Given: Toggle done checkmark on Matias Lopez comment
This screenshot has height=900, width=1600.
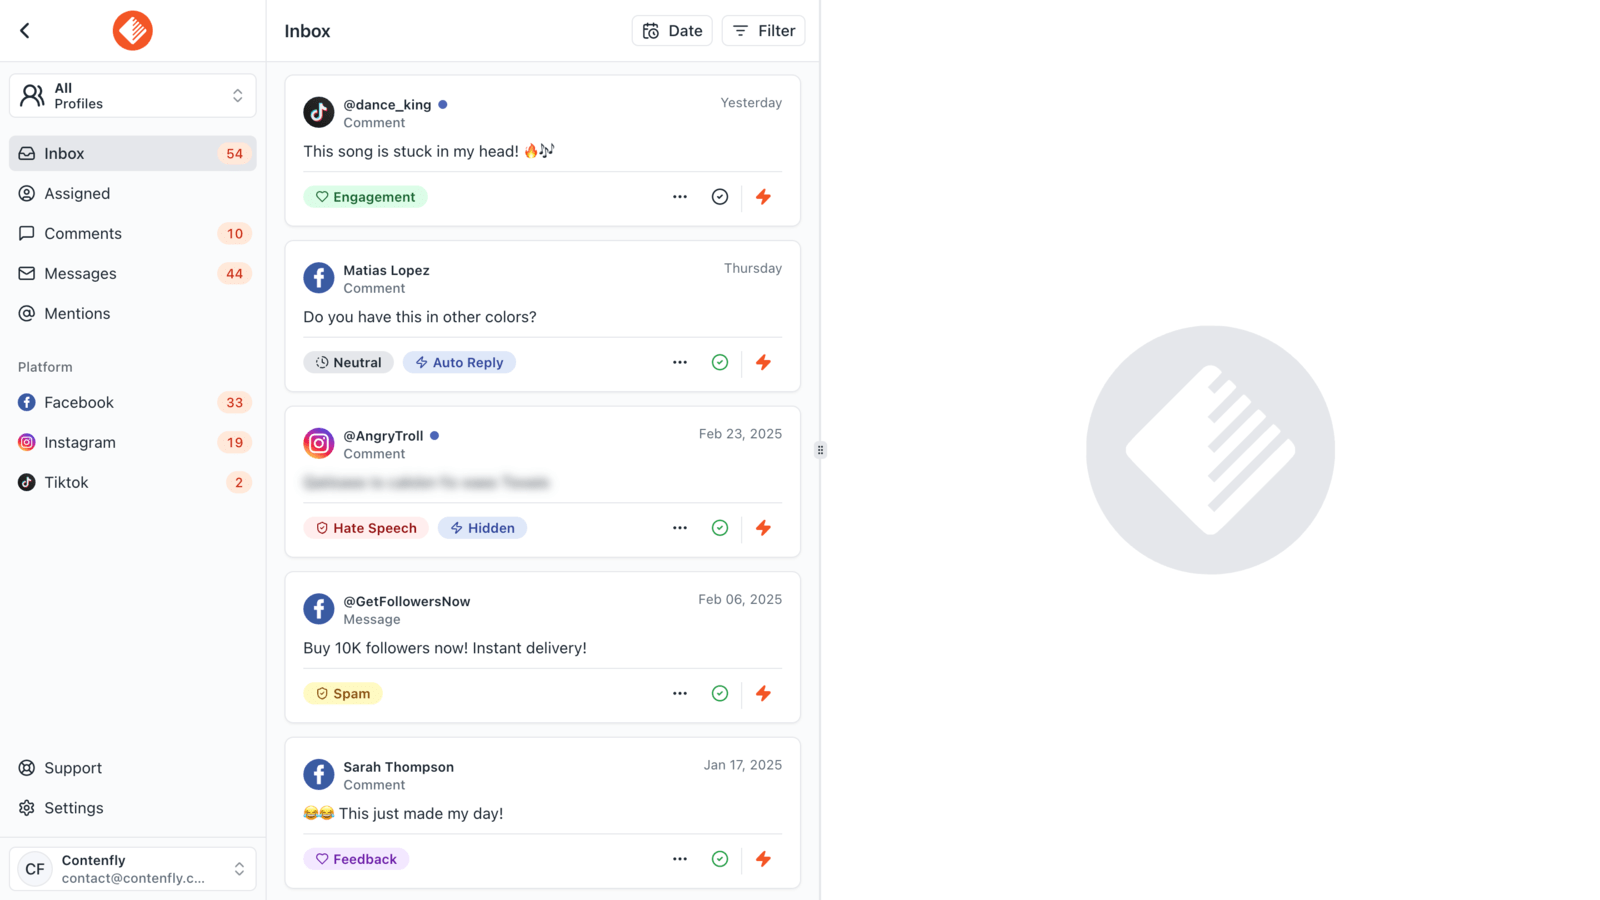Looking at the screenshot, I should click(720, 362).
